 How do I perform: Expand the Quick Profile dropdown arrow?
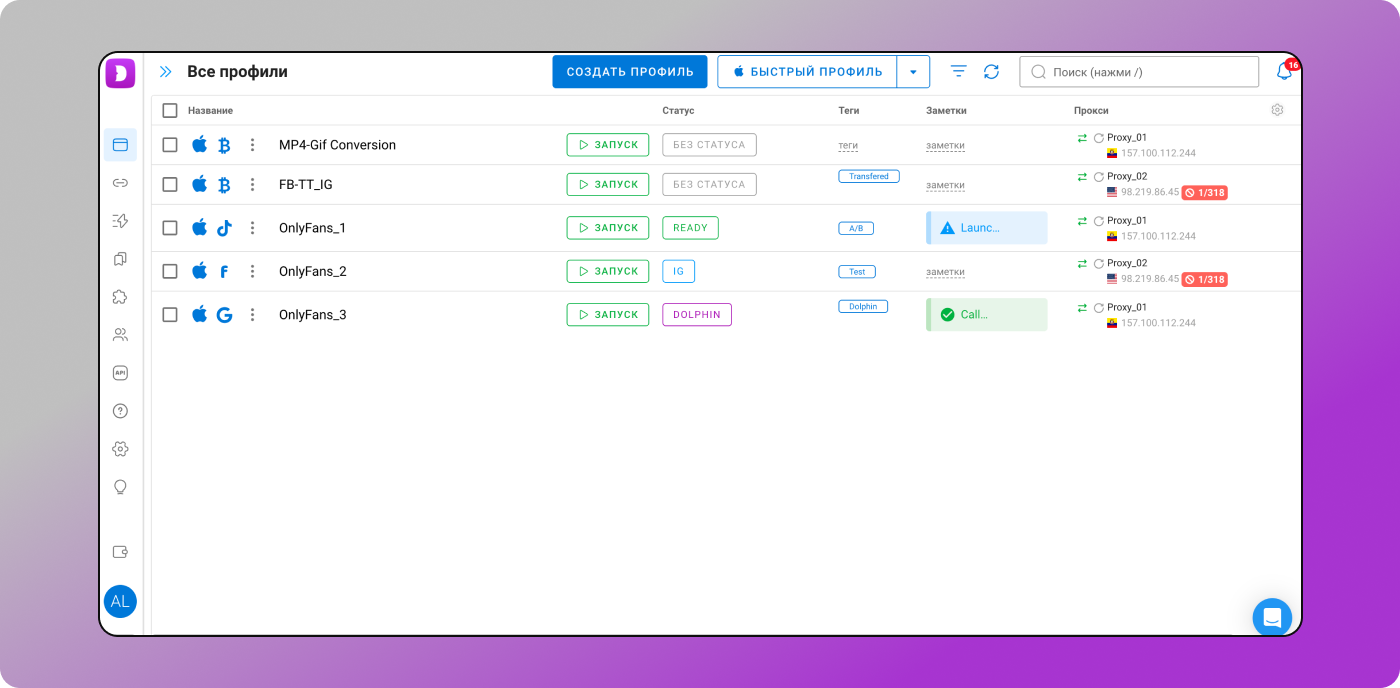point(913,72)
